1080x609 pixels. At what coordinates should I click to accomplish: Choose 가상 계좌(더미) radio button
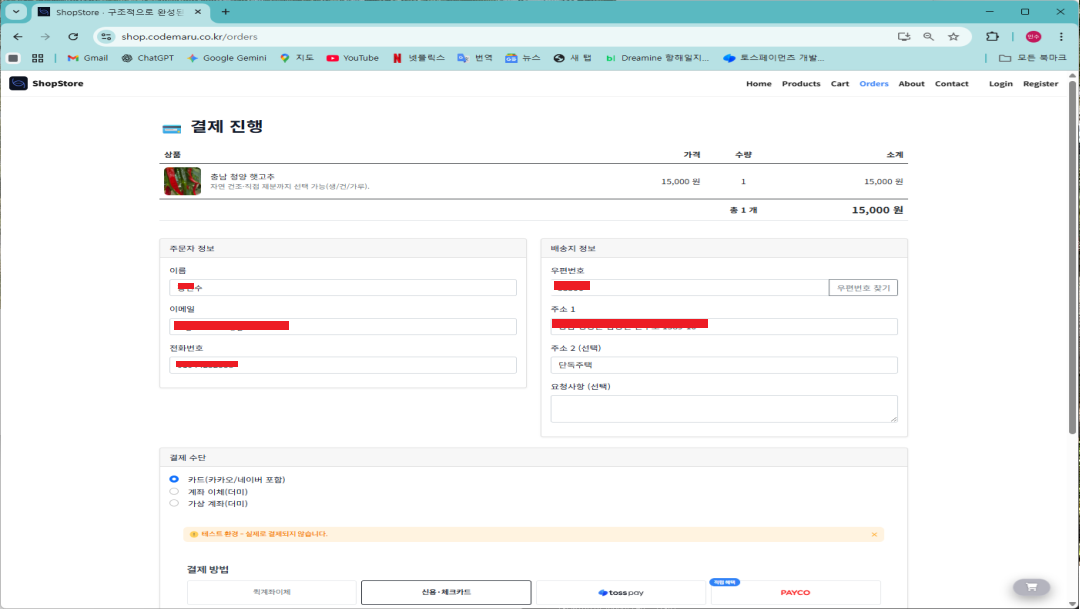[174, 503]
